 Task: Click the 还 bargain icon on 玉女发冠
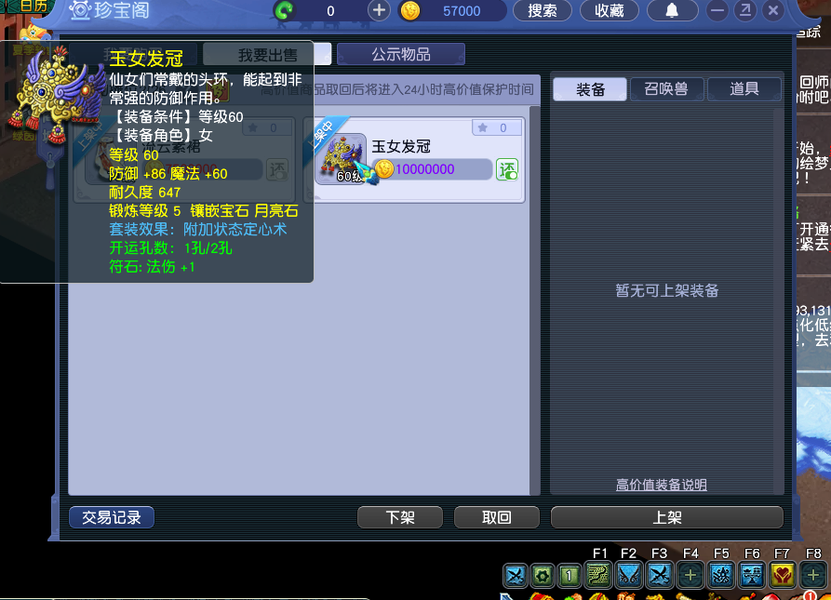[507, 170]
